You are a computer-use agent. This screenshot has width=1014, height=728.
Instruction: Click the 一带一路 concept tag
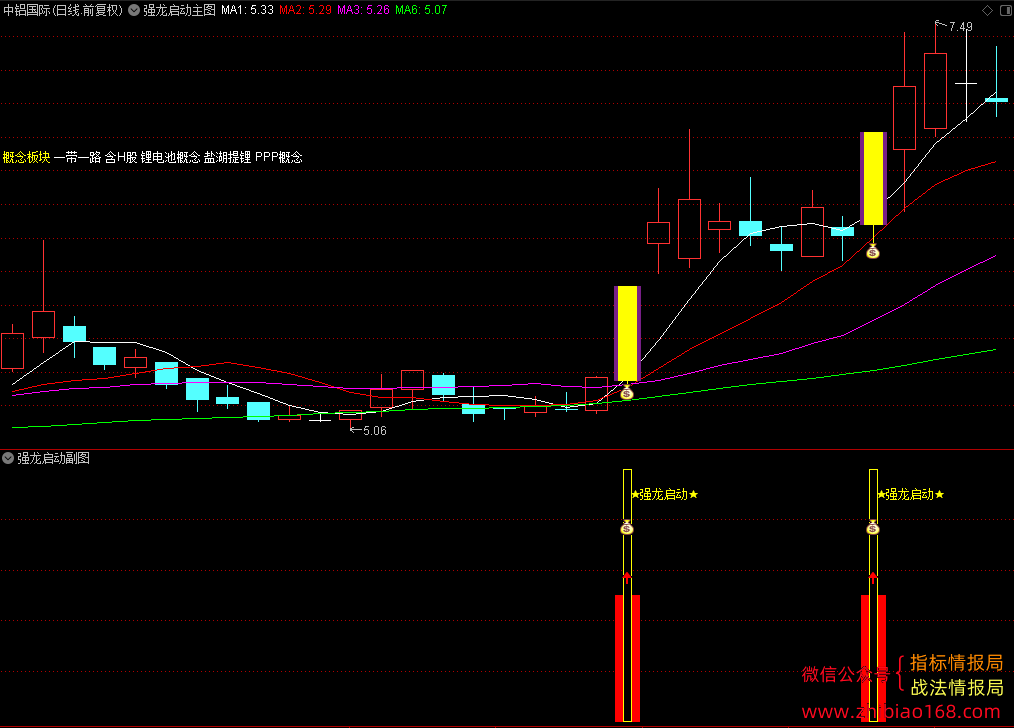[x=78, y=157]
